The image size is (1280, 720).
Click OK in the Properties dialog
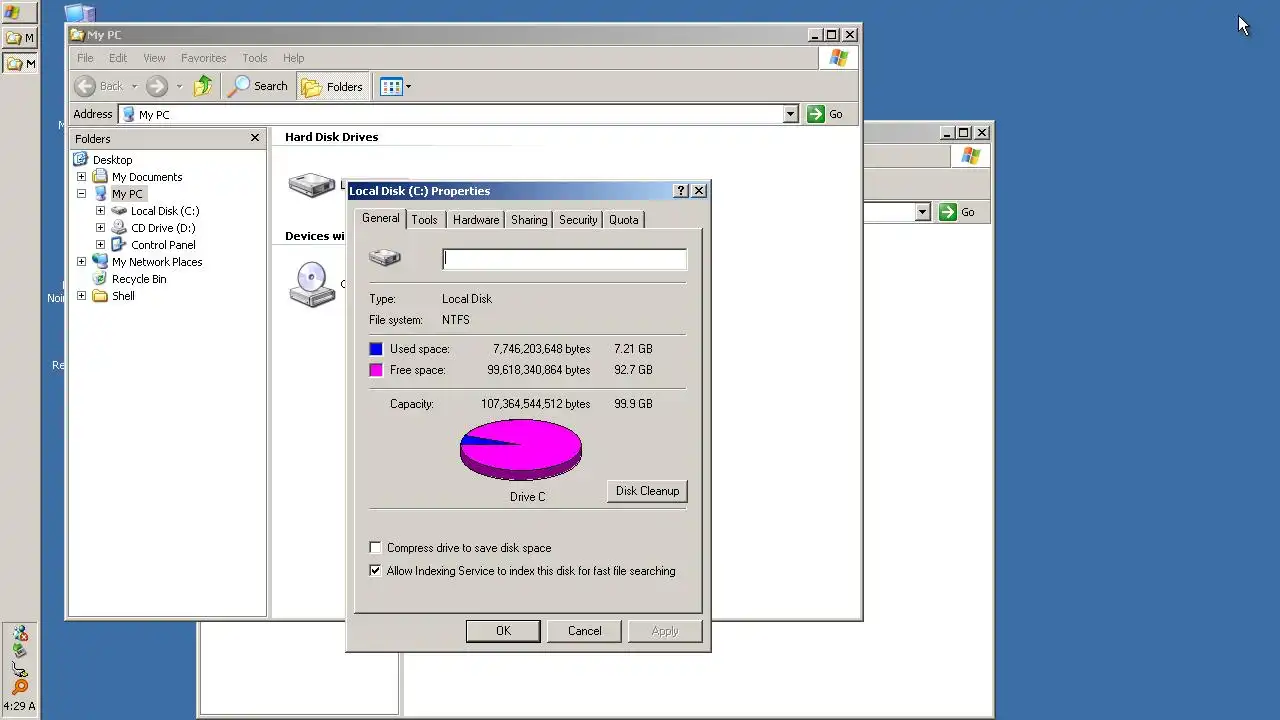pyautogui.click(x=503, y=631)
